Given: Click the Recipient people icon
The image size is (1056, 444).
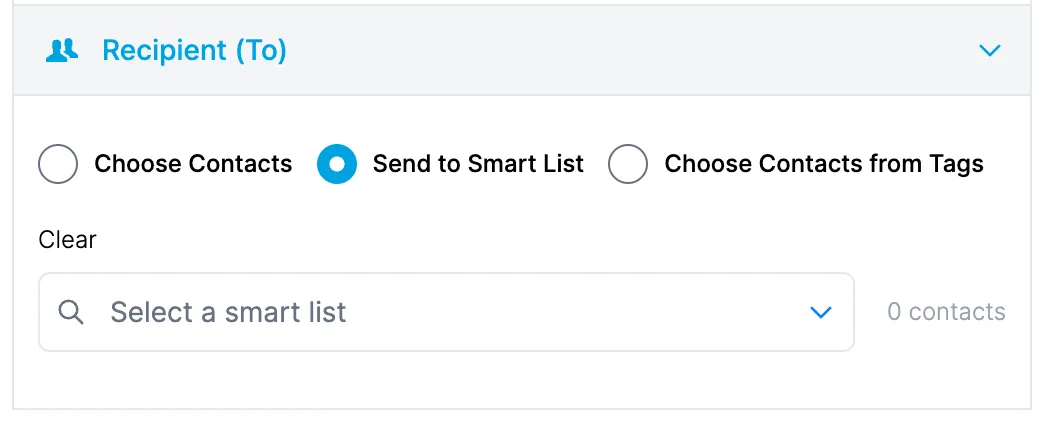Looking at the screenshot, I should (x=62, y=50).
